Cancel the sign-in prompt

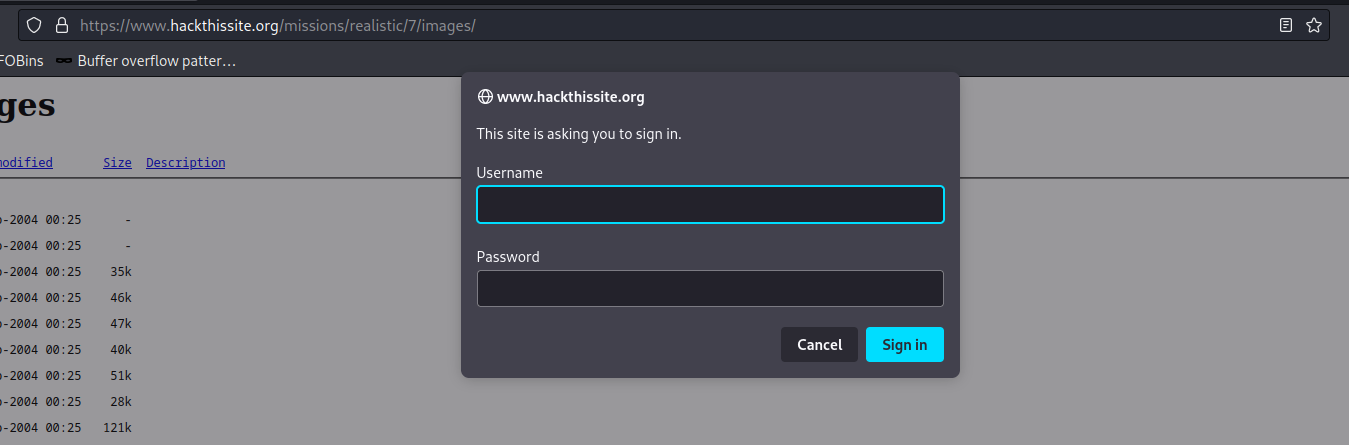click(819, 345)
